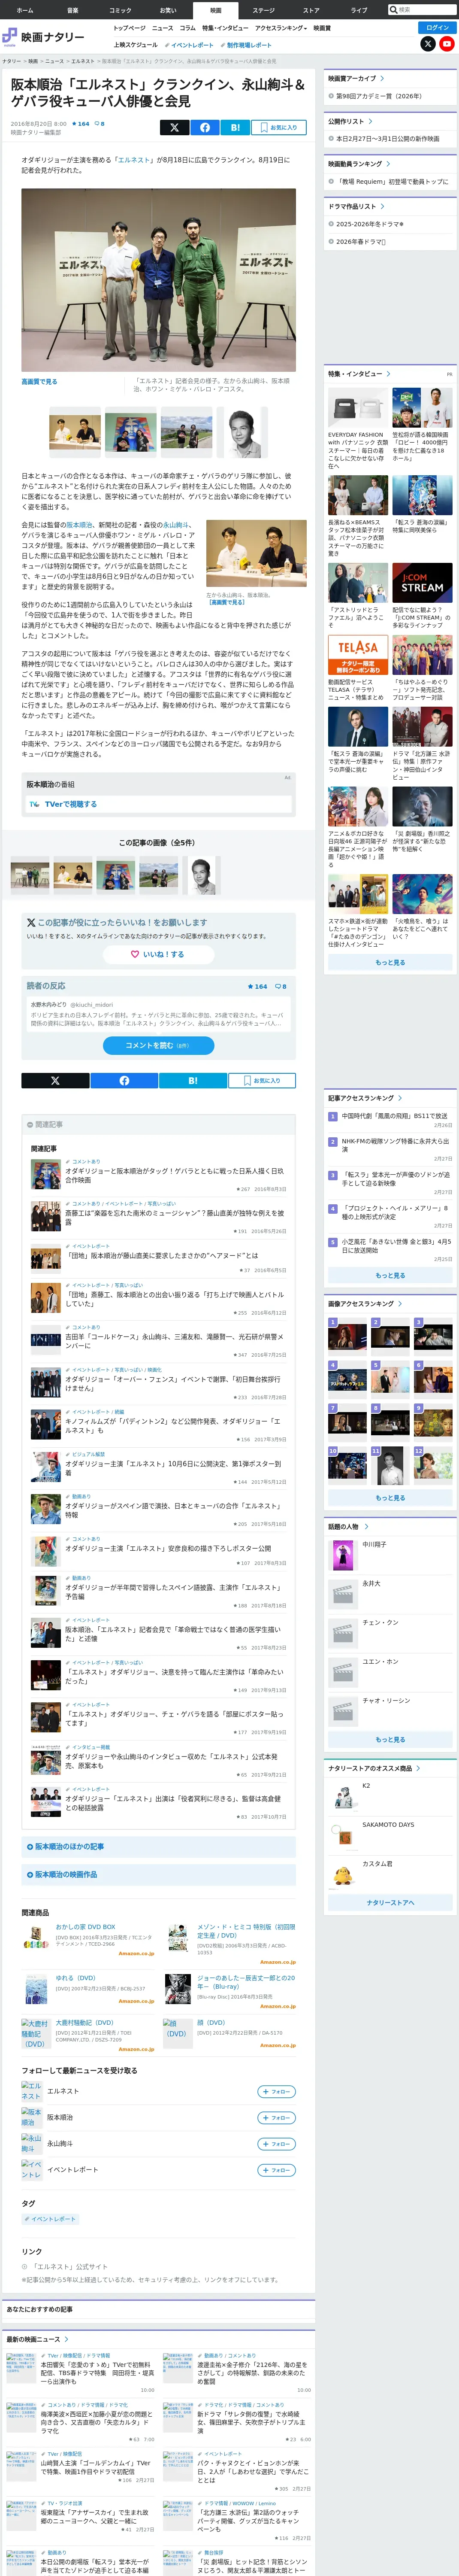Open the 上映スケジュール nav item
Screen dimensions: 459x2576
135,45
